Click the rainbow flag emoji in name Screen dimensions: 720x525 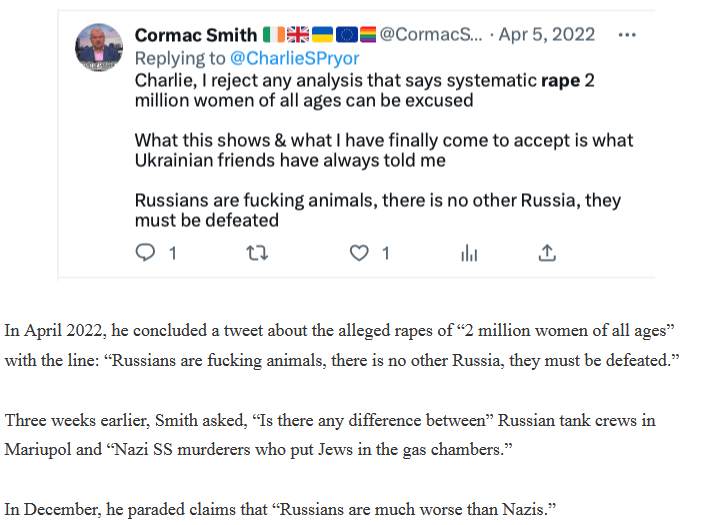click(368, 35)
